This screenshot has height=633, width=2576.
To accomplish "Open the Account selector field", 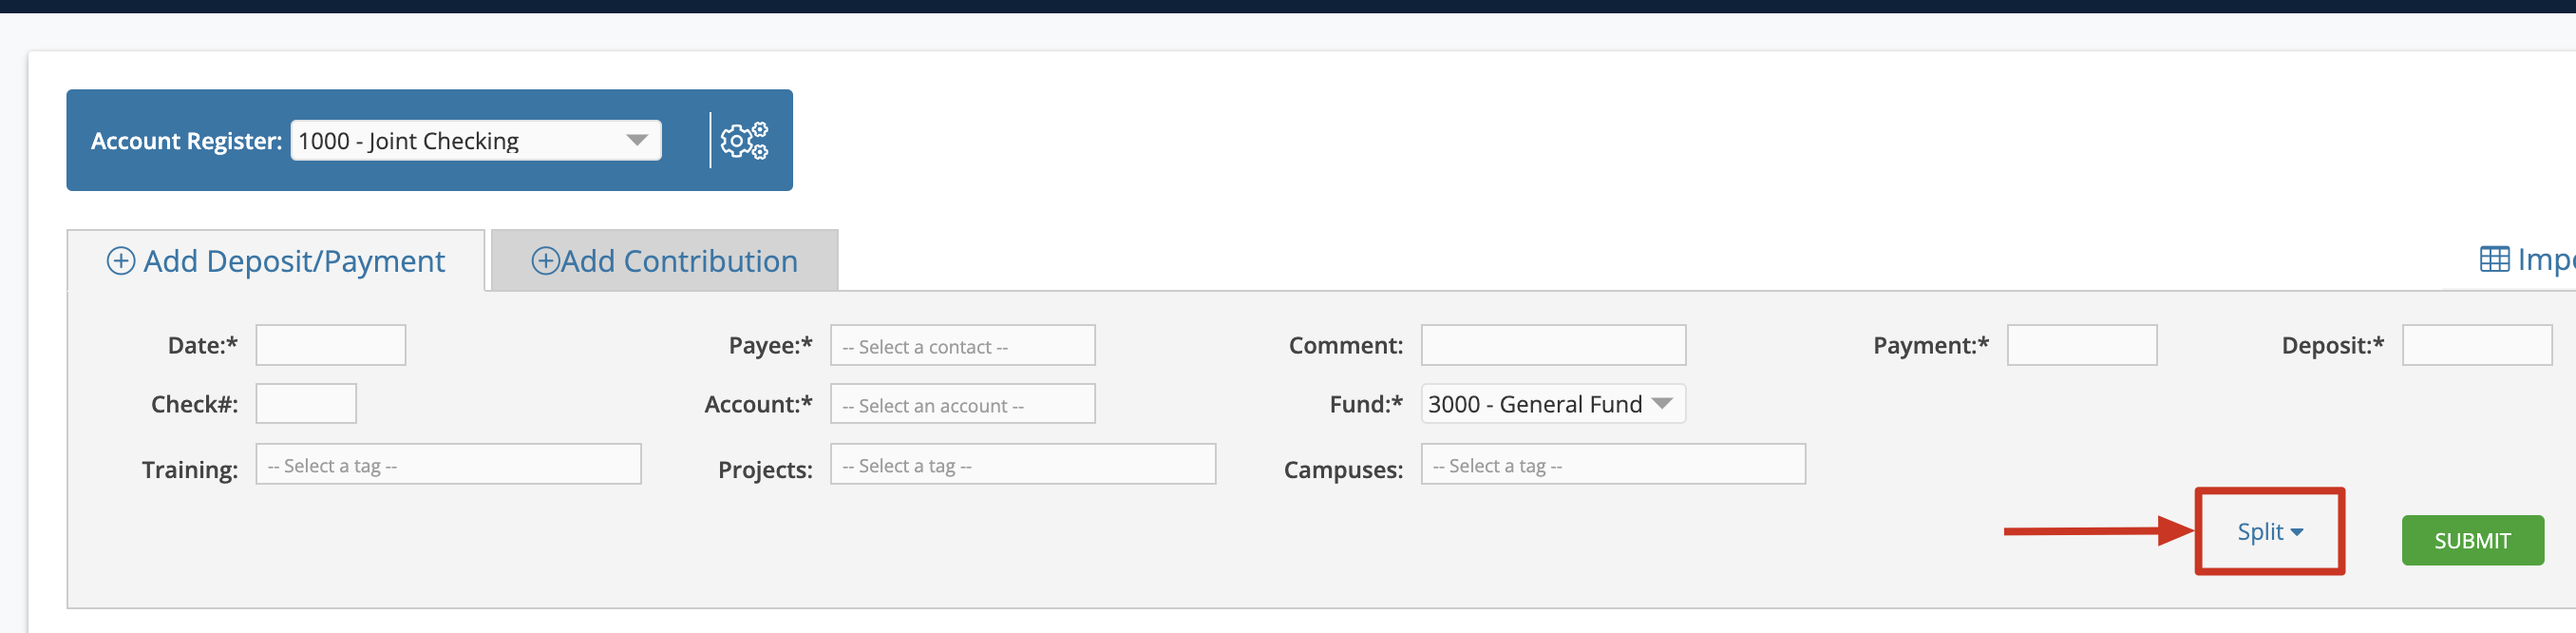I will point(962,404).
